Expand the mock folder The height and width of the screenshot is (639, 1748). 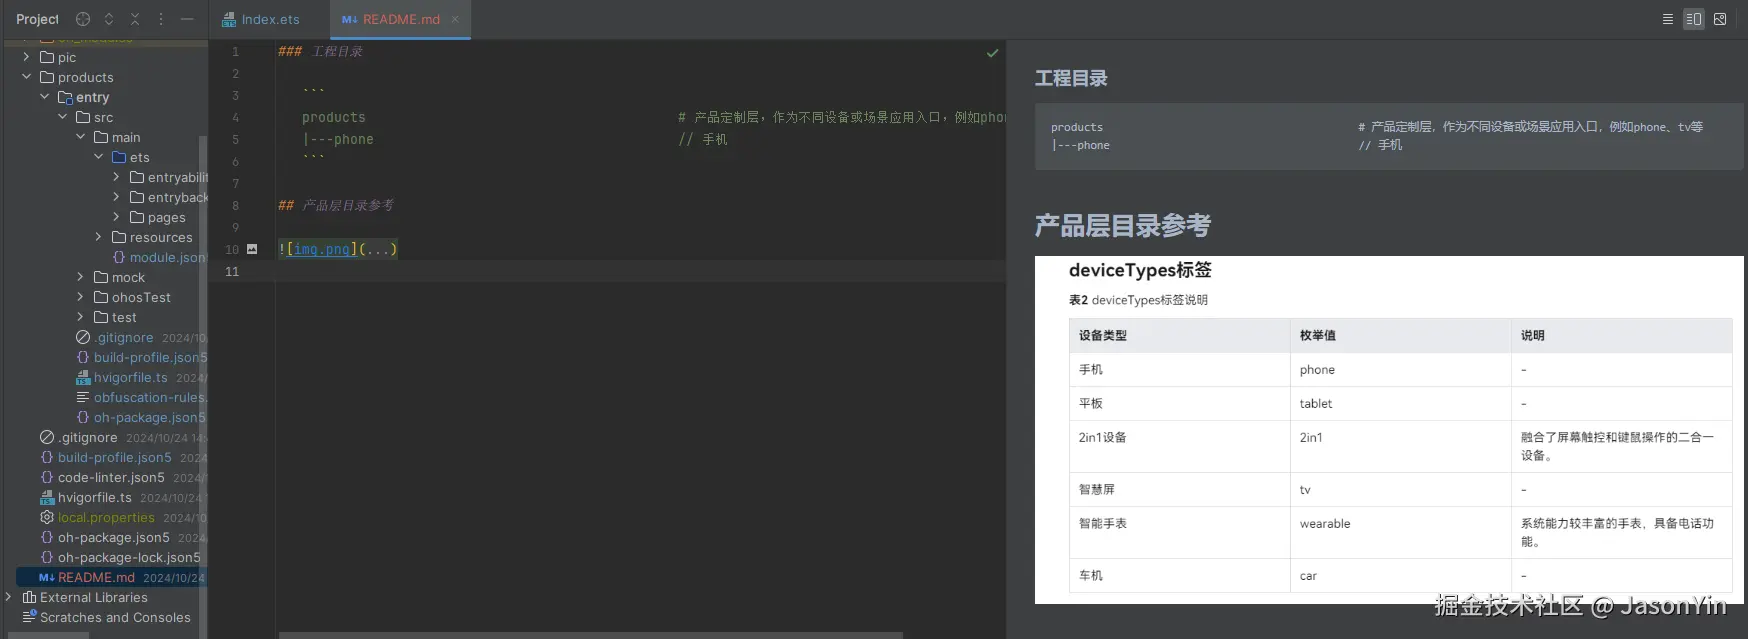(80, 277)
